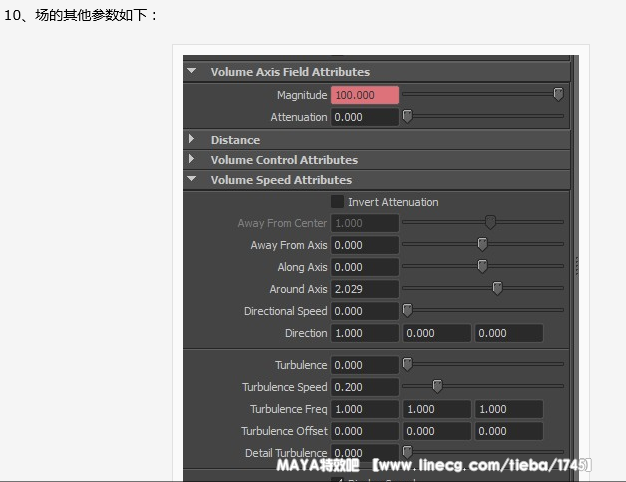Expand Volume Control Attributes section
Viewport: 626px width, 482px height.
[192, 159]
